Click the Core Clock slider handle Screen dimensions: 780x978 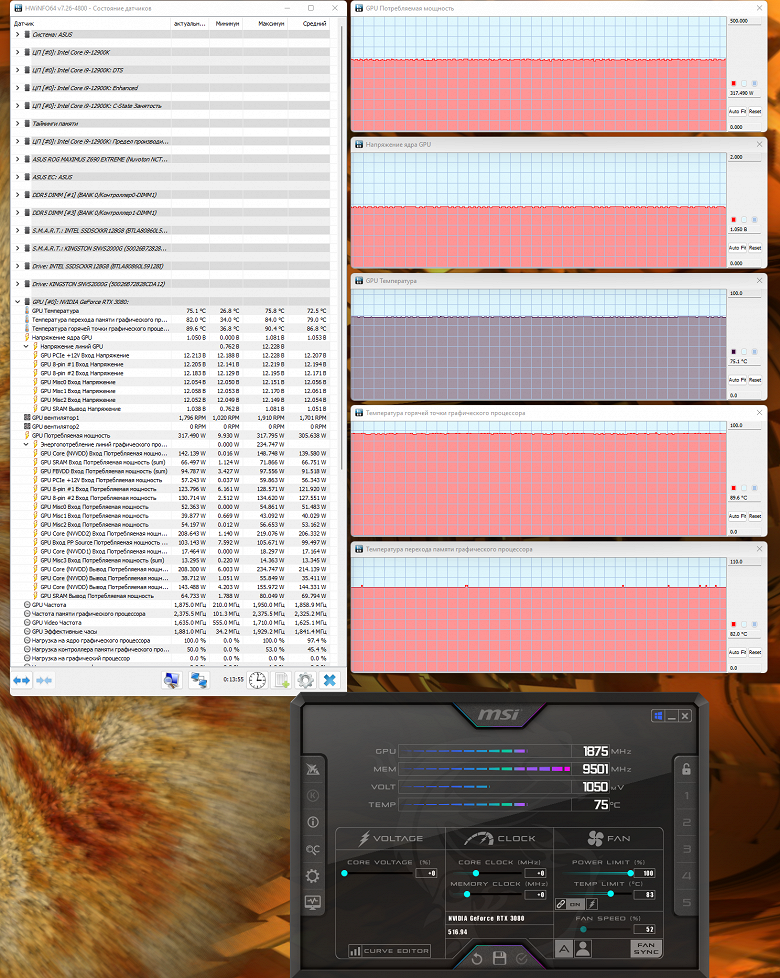coord(476,873)
